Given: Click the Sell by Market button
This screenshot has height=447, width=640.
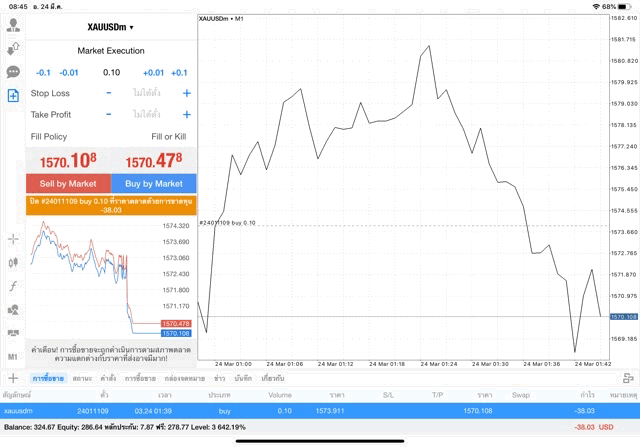Looking at the screenshot, I should pos(68,184).
